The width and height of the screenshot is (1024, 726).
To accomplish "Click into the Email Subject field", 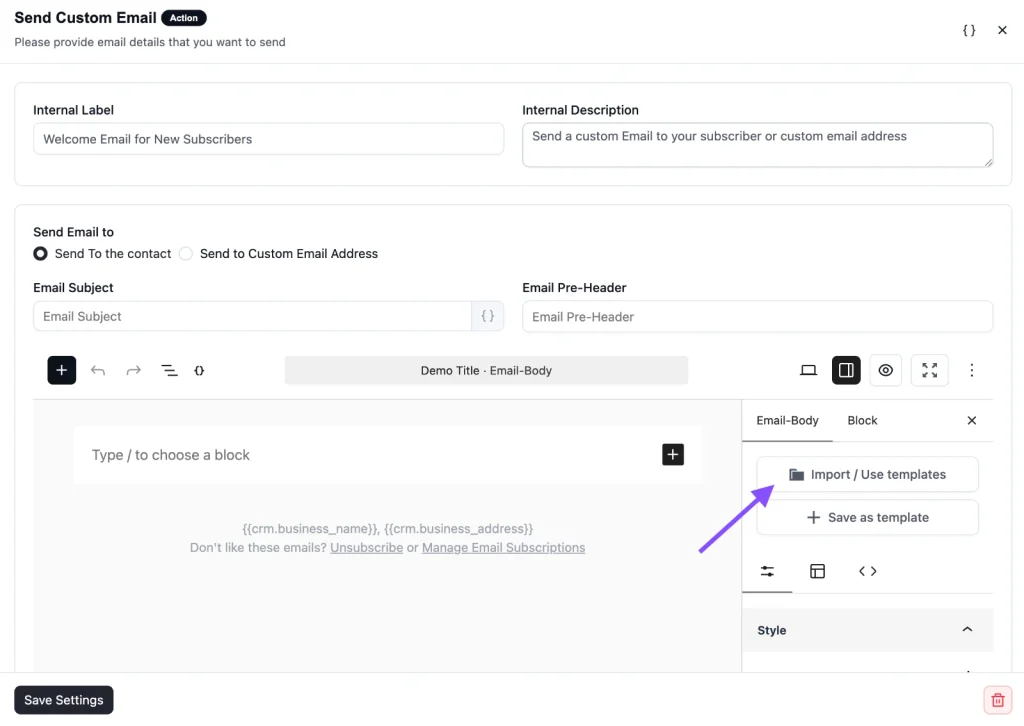I will coord(252,316).
